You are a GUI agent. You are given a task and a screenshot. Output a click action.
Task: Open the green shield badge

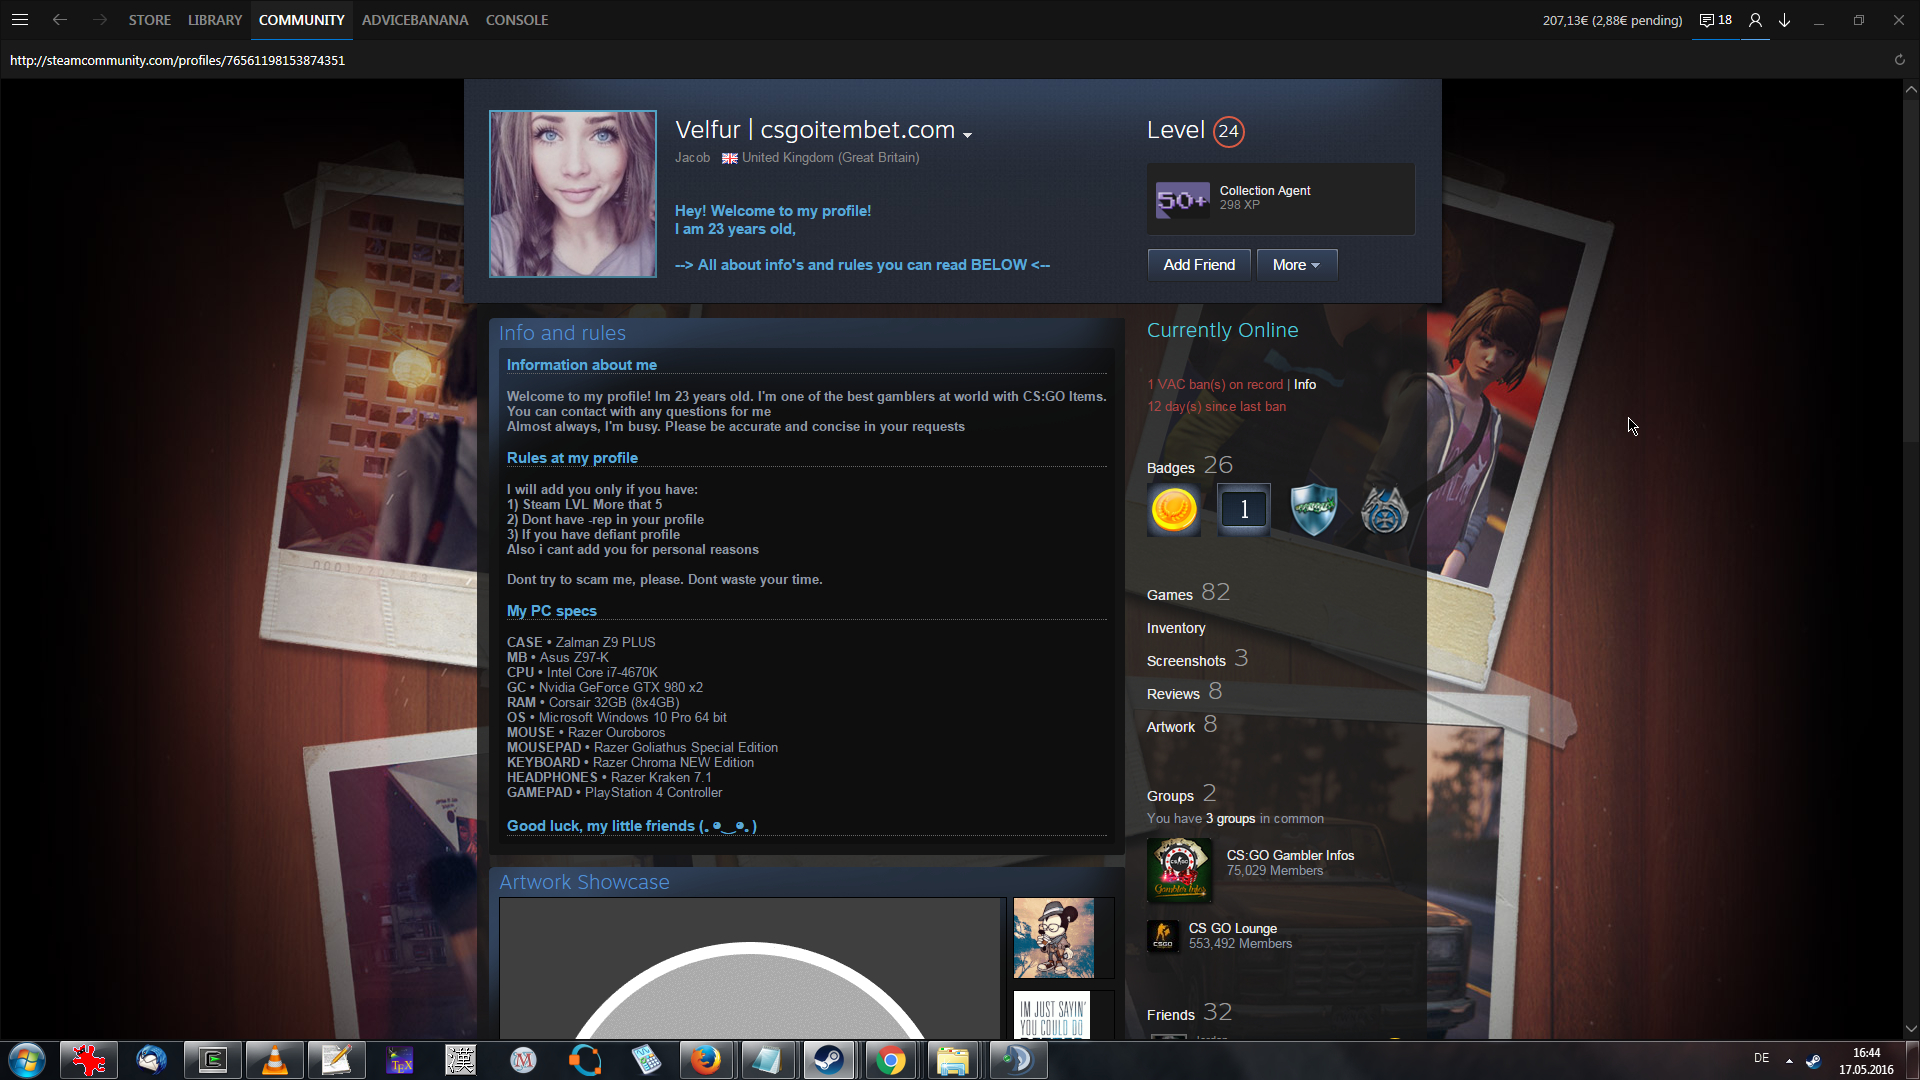1314,510
